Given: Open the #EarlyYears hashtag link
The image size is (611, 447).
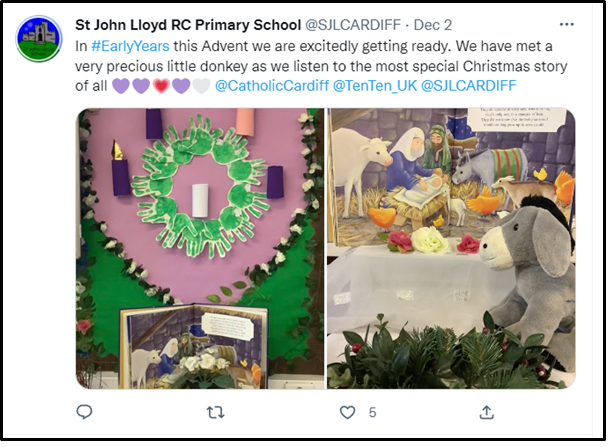Looking at the screenshot, I should (130, 46).
